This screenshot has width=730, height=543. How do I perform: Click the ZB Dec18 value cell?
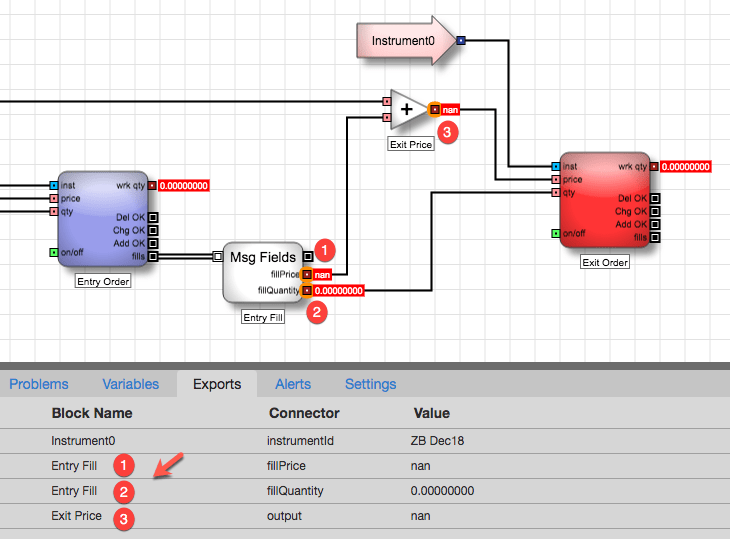tap(437, 441)
